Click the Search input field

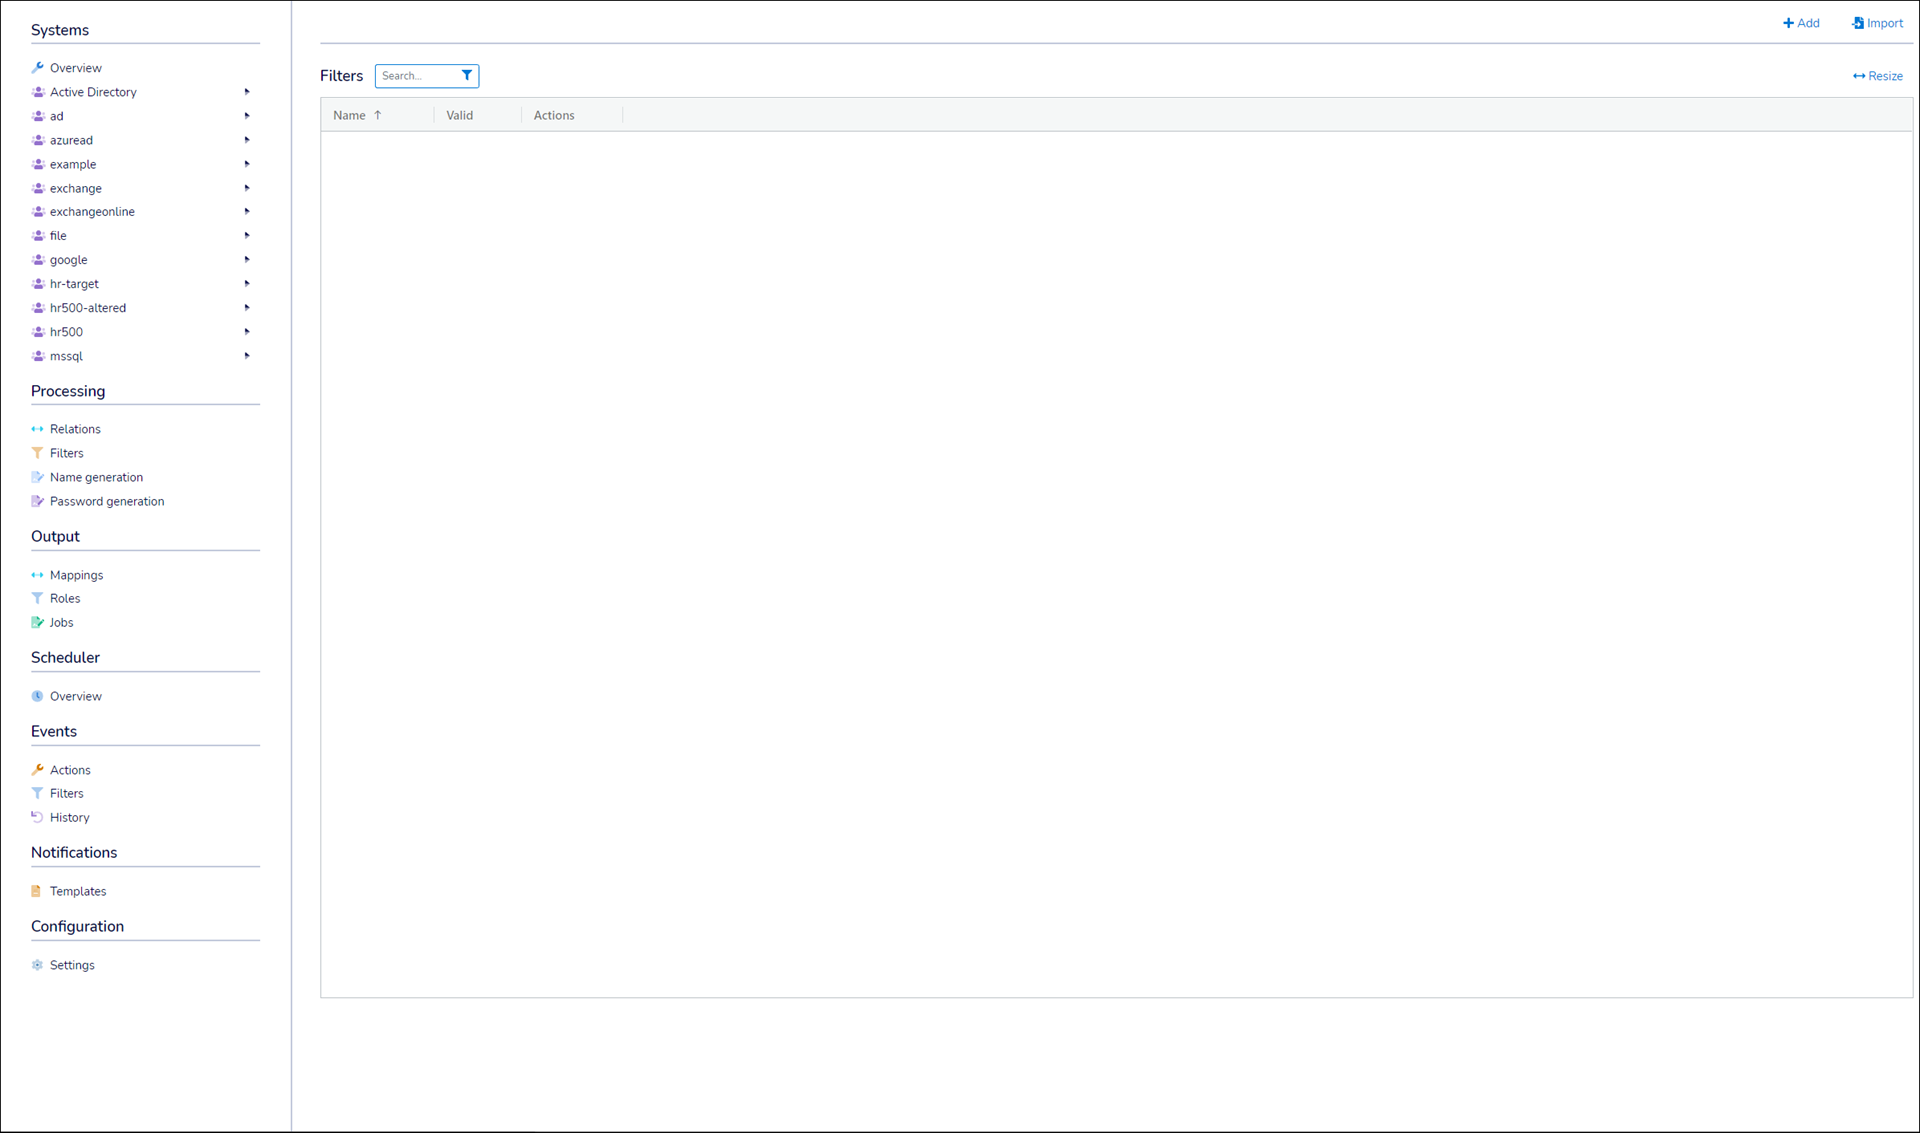point(415,75)
